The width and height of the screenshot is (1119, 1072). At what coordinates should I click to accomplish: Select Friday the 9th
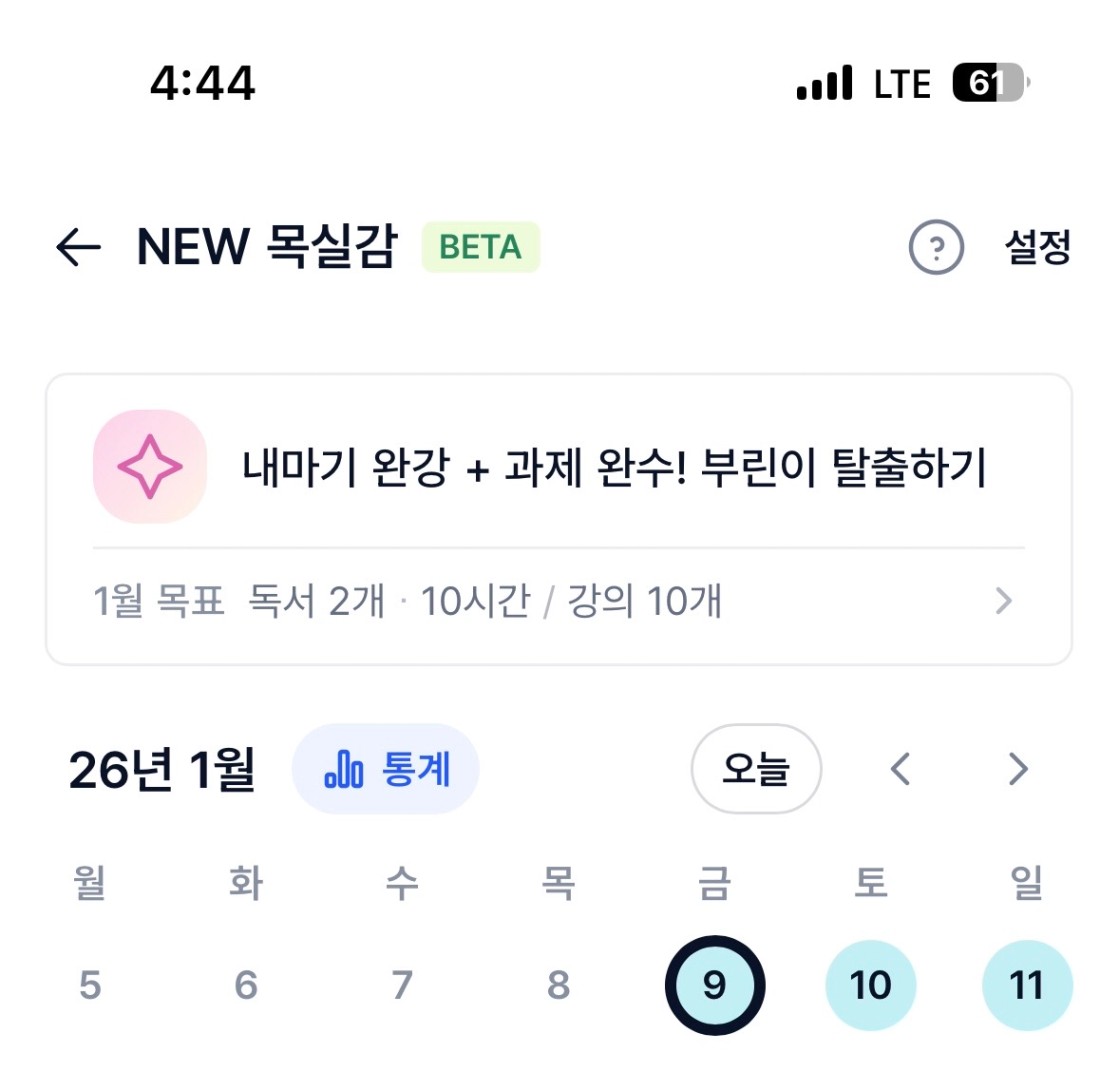point(714,986)
